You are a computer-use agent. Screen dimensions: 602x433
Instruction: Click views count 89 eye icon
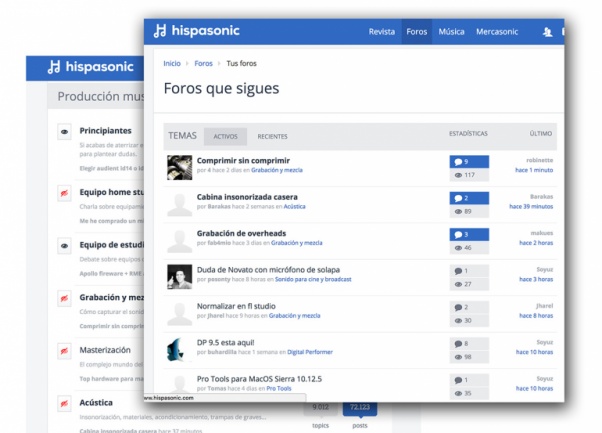tap(458, 212)
